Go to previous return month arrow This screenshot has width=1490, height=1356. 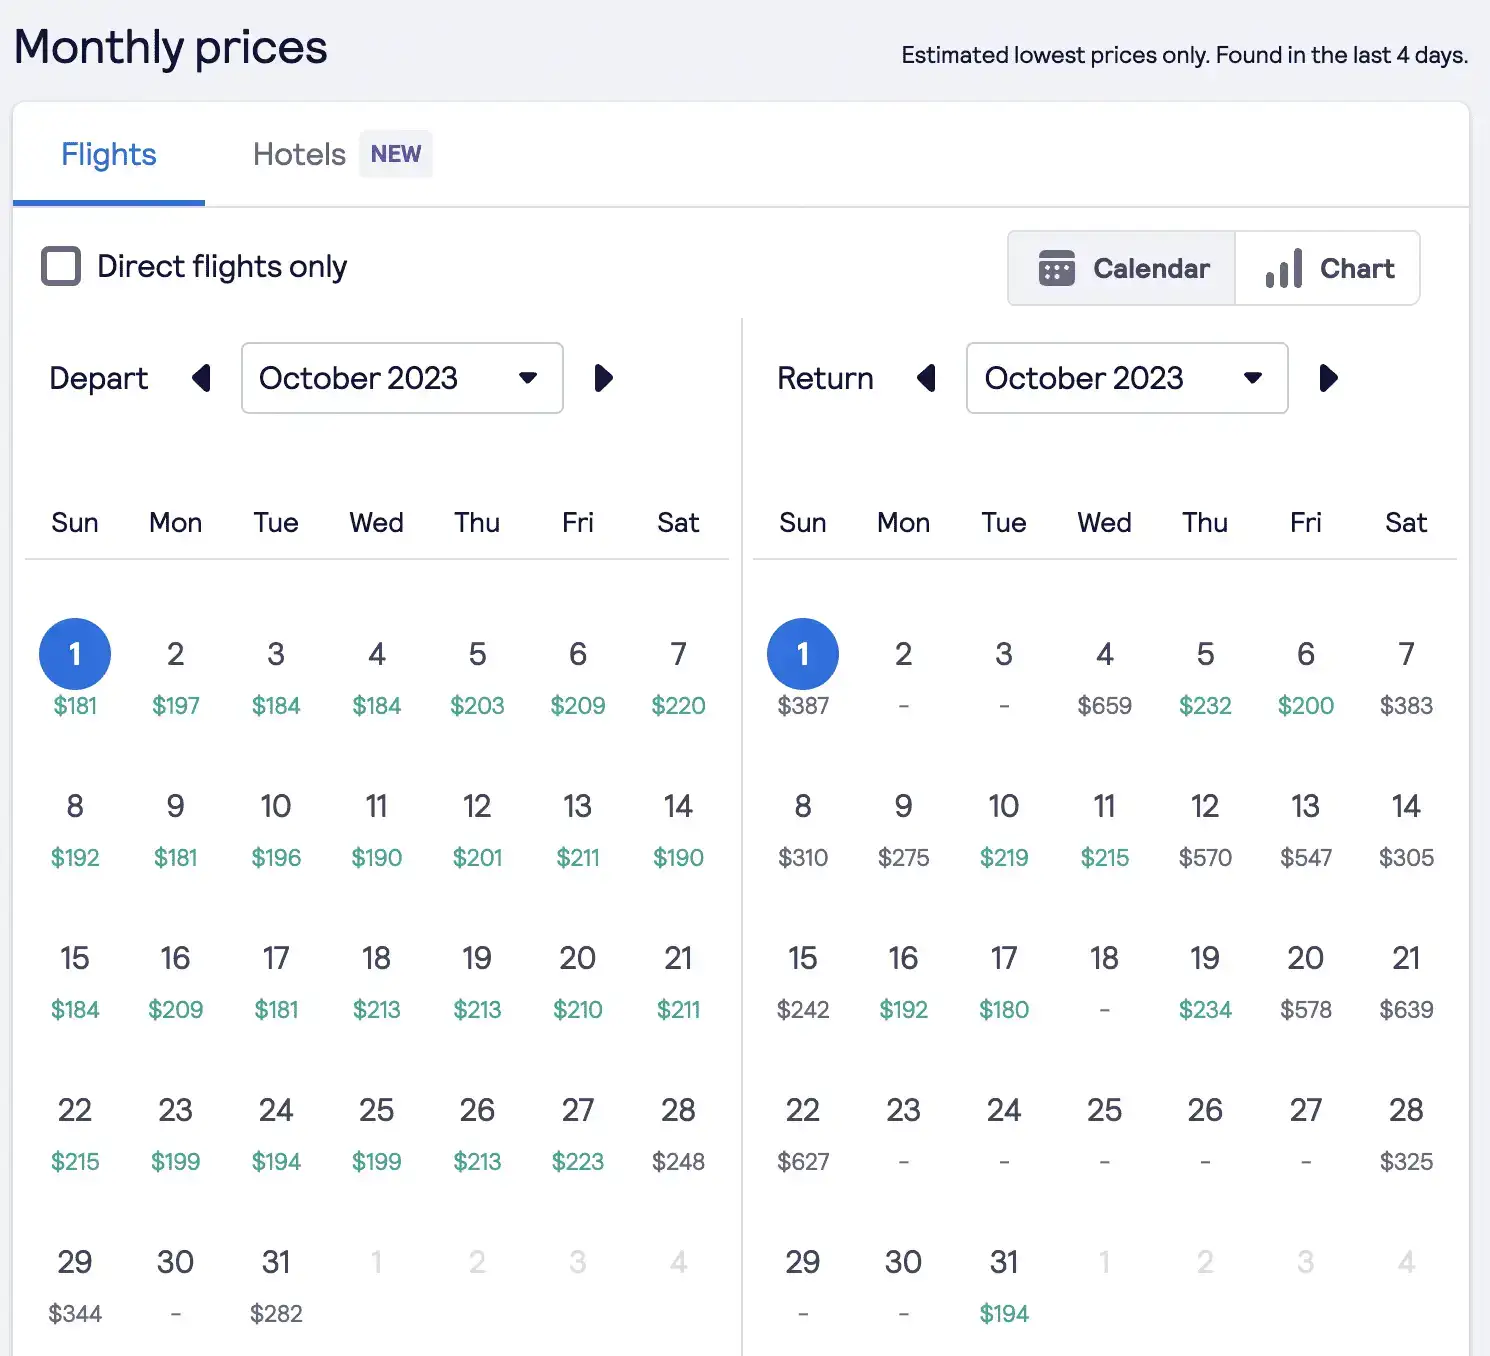(927, 378)
